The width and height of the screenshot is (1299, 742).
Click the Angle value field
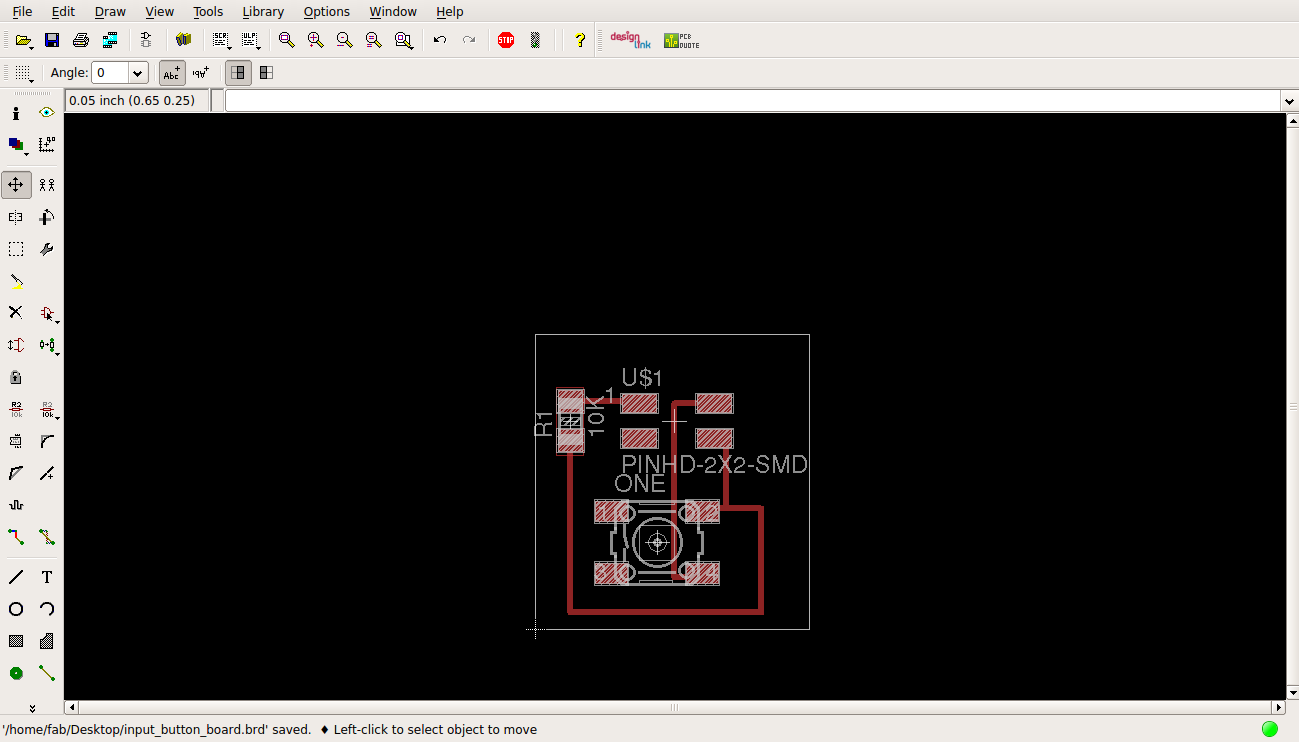(x=110, y=73)
